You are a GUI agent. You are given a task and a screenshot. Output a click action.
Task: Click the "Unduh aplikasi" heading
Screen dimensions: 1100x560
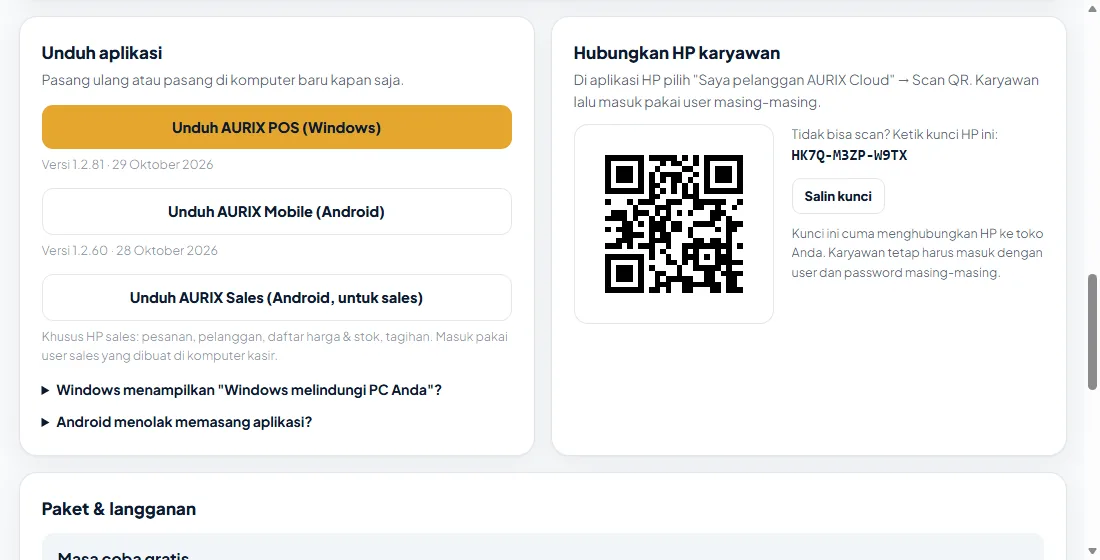[102, 53]
